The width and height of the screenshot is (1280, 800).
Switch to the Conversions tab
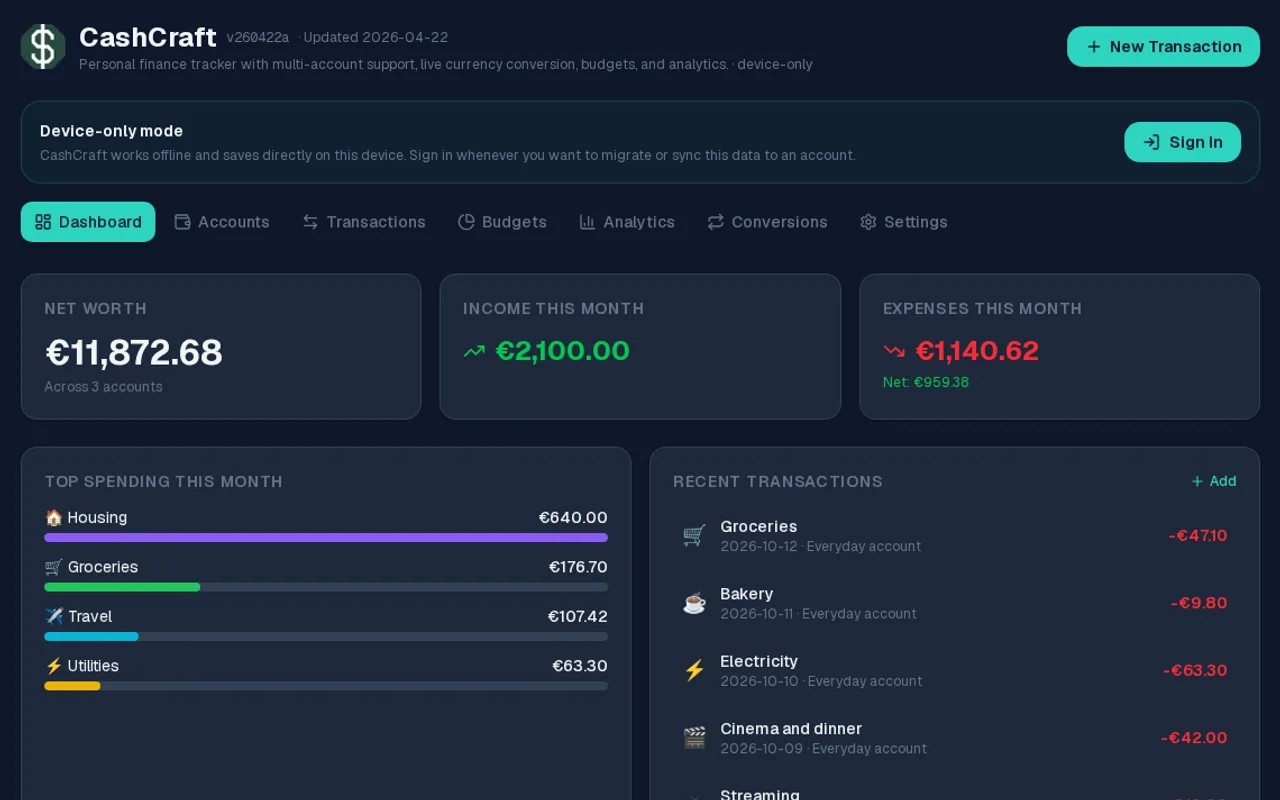coord(767,222)
